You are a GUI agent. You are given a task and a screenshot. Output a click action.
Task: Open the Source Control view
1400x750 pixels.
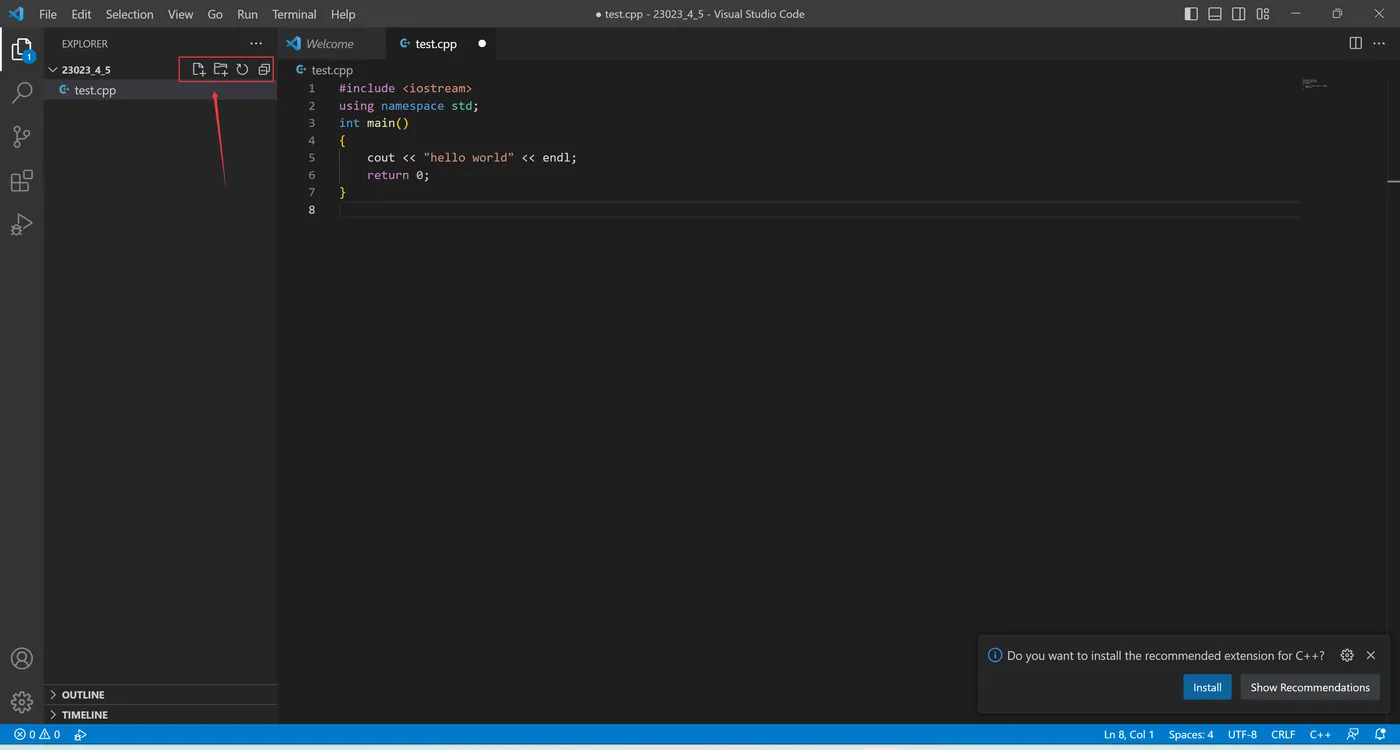click(x=21, y=137)
